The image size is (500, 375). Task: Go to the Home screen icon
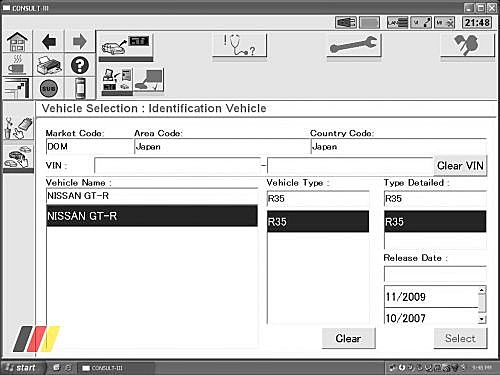tap(17, 42)
